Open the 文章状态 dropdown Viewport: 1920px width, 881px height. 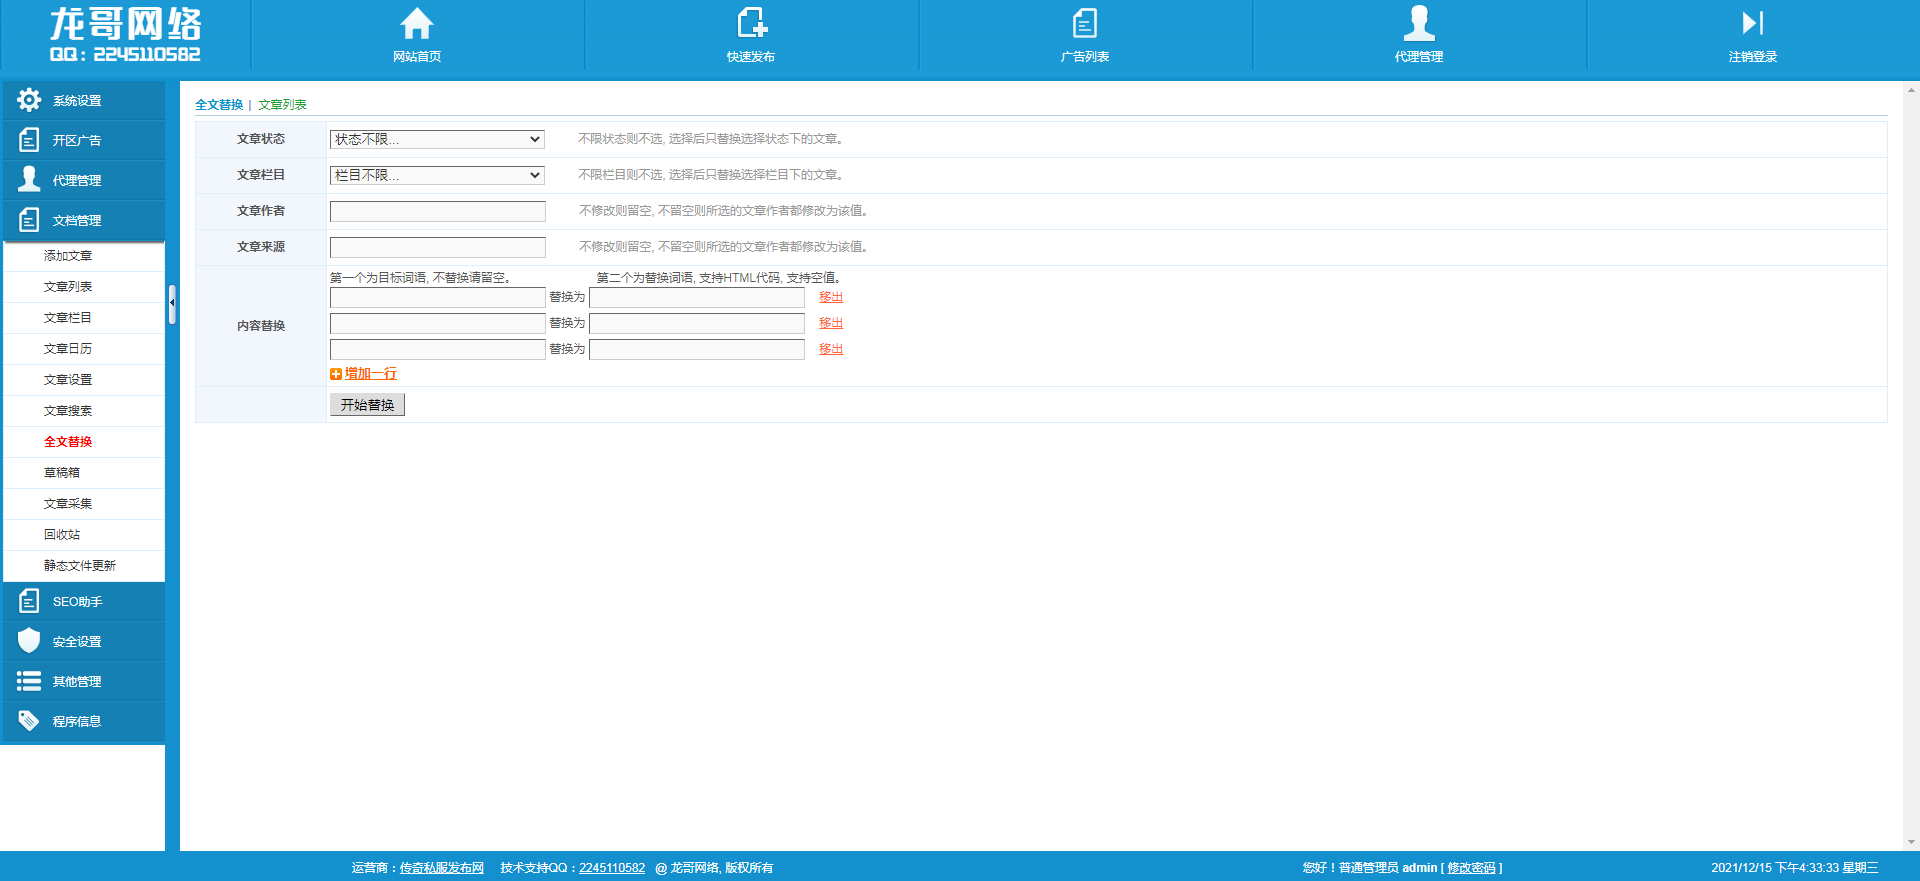tap(437, 139)
